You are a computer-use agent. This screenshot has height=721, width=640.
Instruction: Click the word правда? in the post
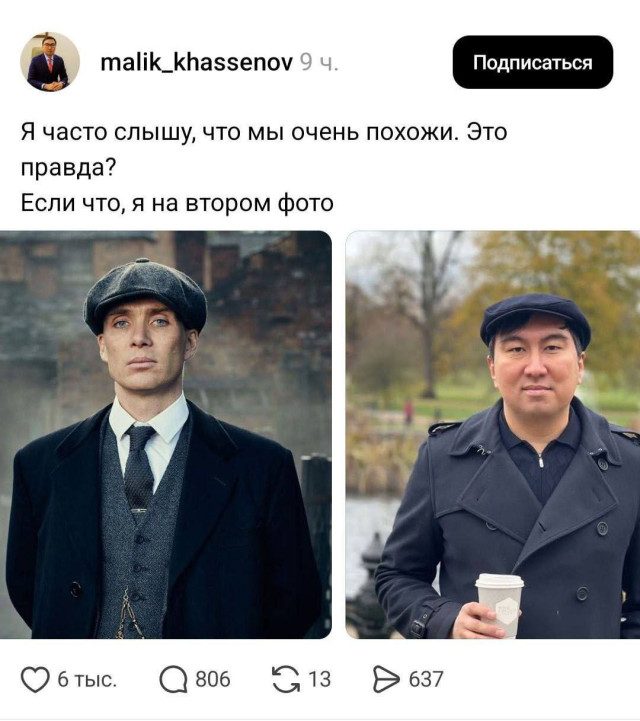click(69, 168)
